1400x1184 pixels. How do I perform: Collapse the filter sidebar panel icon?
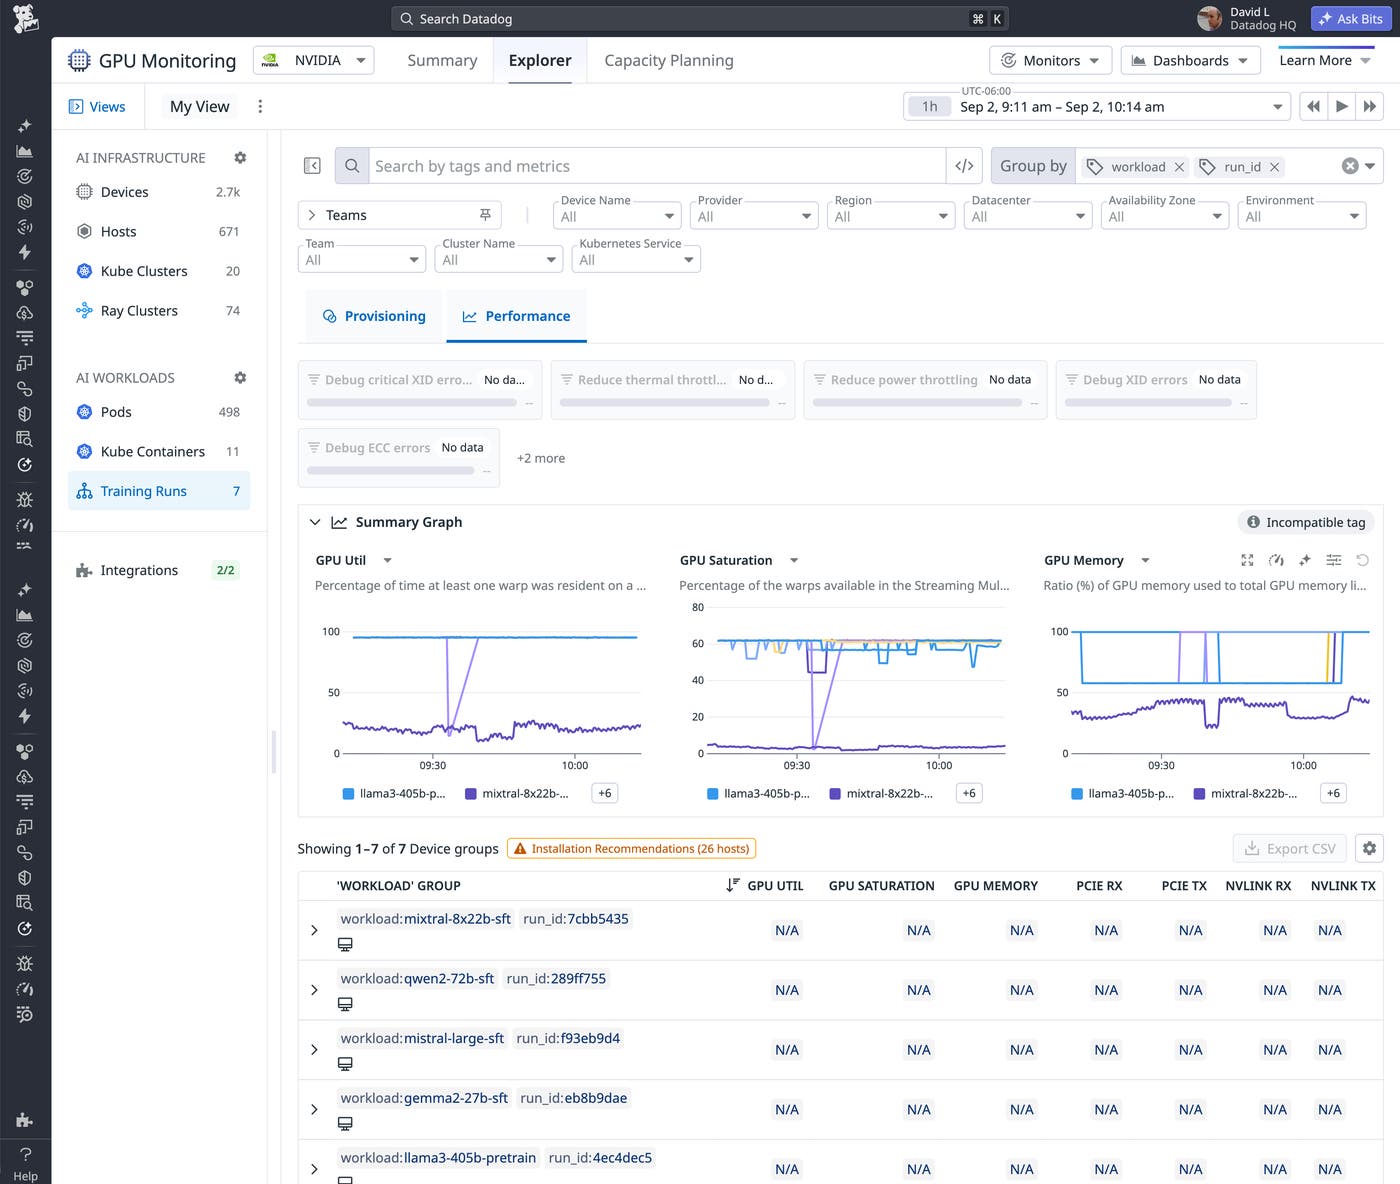pyautogui.click(x=312, y=166)
